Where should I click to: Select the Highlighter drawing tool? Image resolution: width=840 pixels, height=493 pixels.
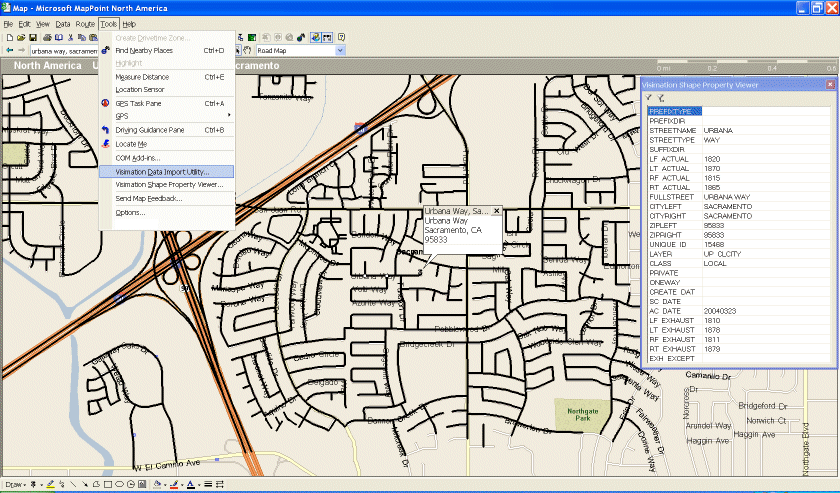[x=50, y=484]
